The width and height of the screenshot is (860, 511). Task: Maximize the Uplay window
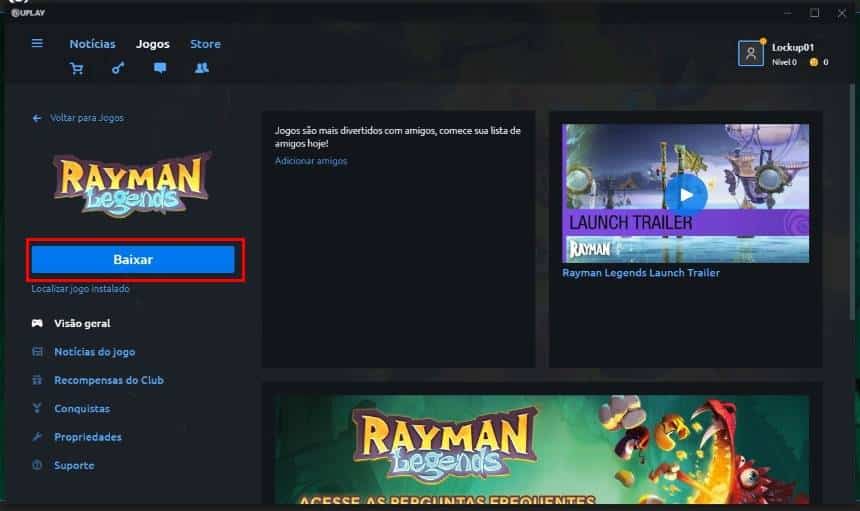tap(814, 13)
